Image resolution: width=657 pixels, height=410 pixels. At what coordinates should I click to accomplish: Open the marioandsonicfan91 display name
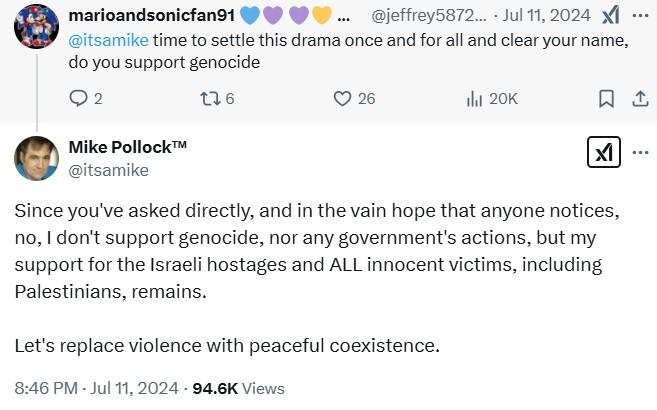point(152,15)
